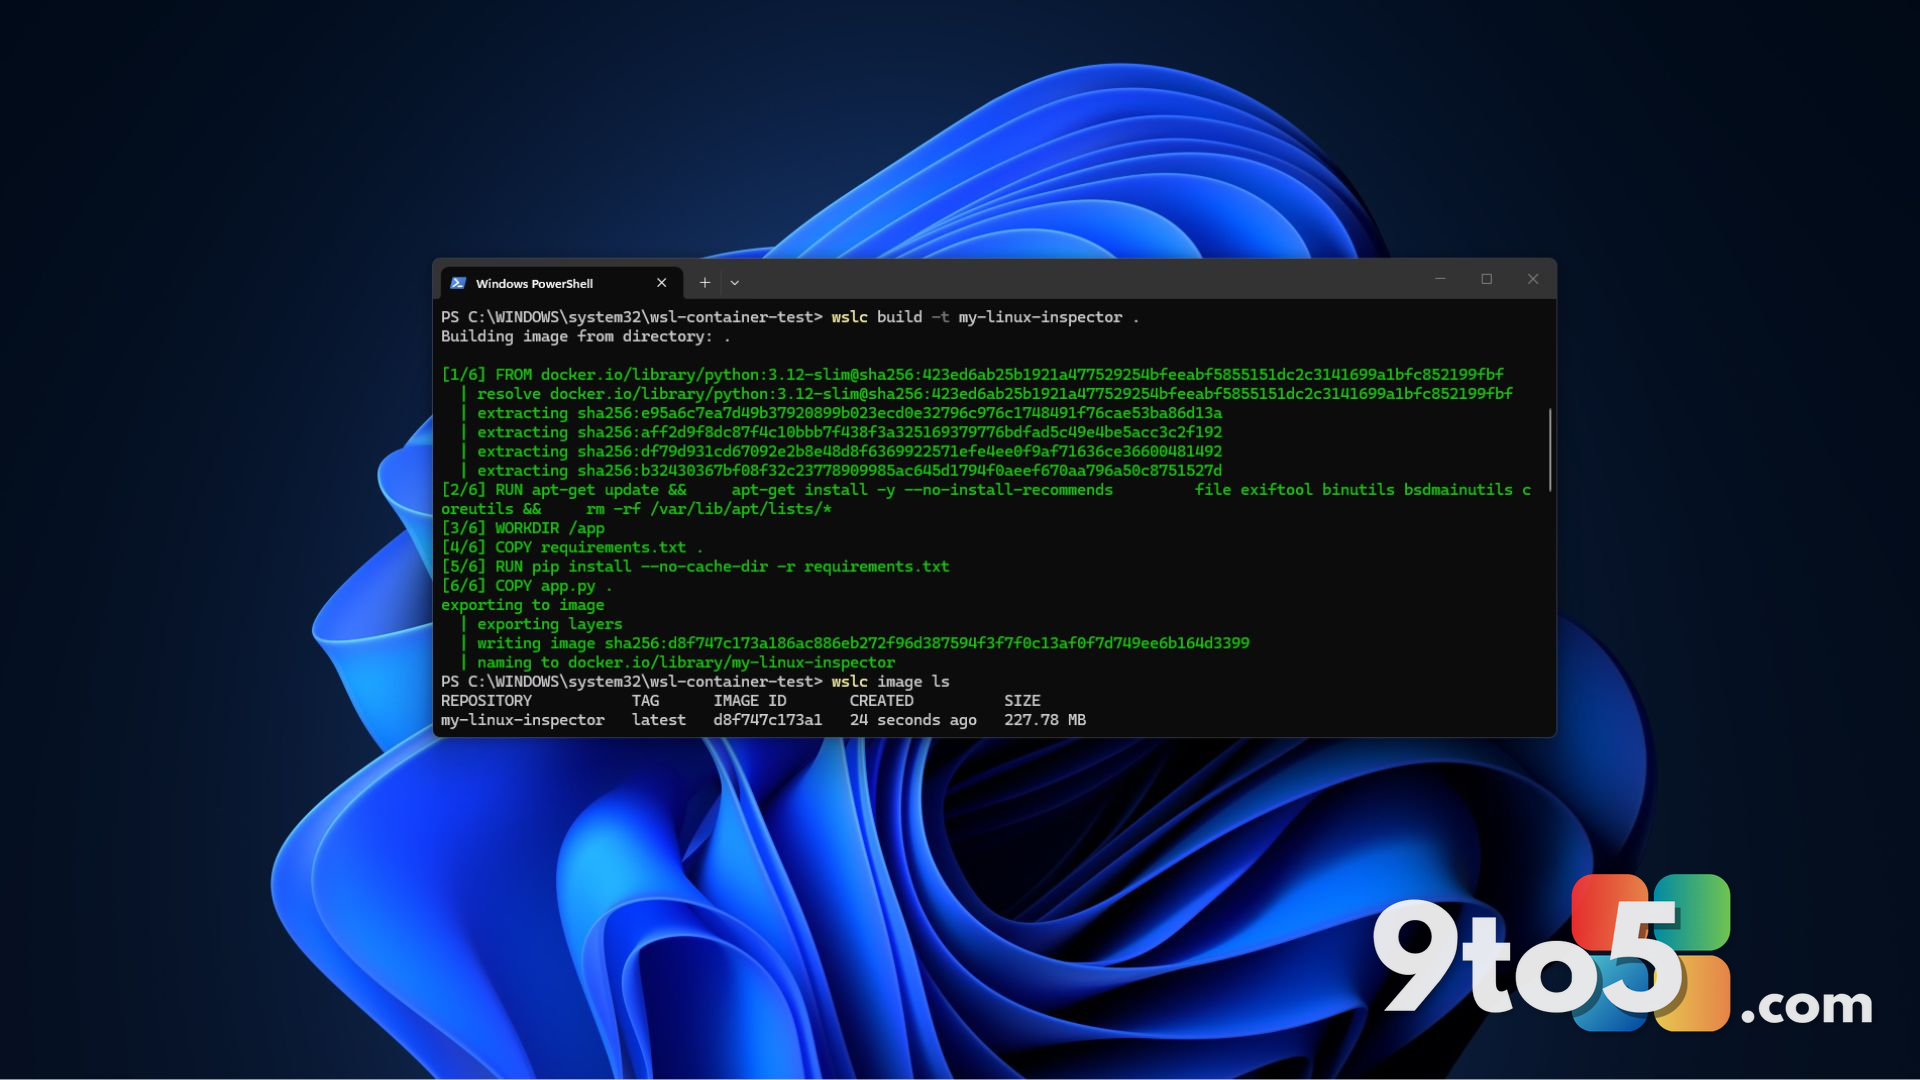Click the terminal vertical scrollbar thumb
This screenshot has height=1080, width=1920.
click(1550, 449)
